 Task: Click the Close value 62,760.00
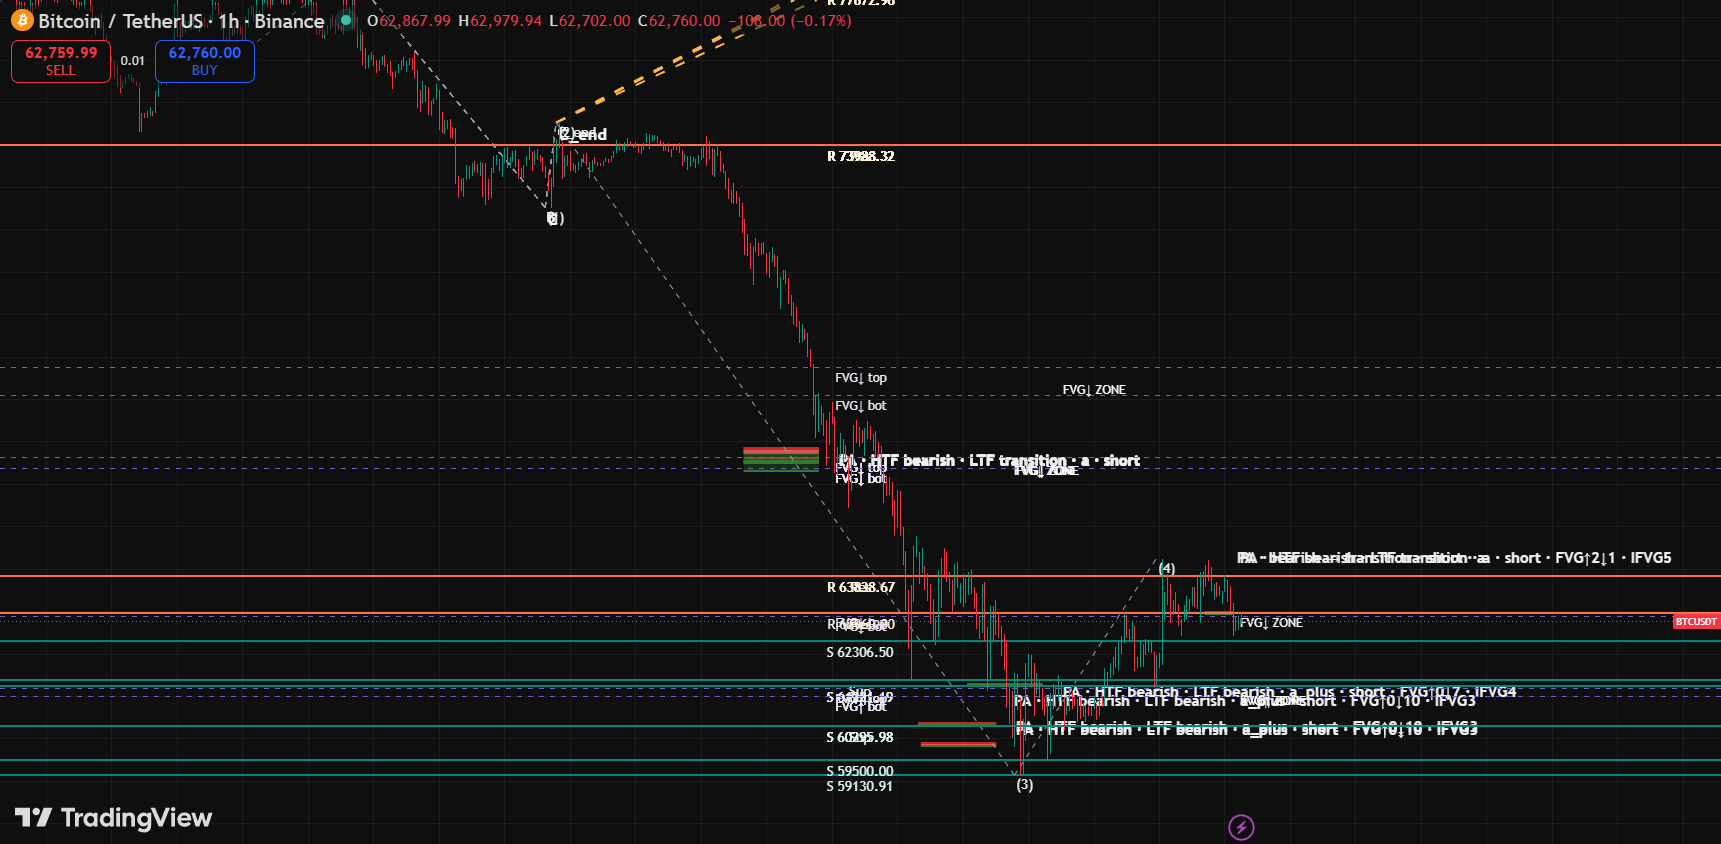pyautogui.click(x=685, y=21)
